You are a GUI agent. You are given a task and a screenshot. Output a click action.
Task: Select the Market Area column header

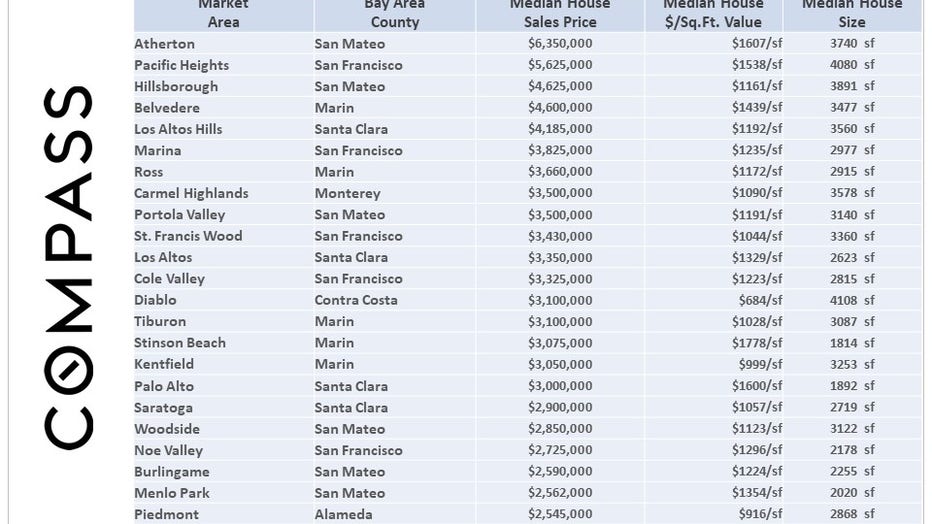pos(223,14)
